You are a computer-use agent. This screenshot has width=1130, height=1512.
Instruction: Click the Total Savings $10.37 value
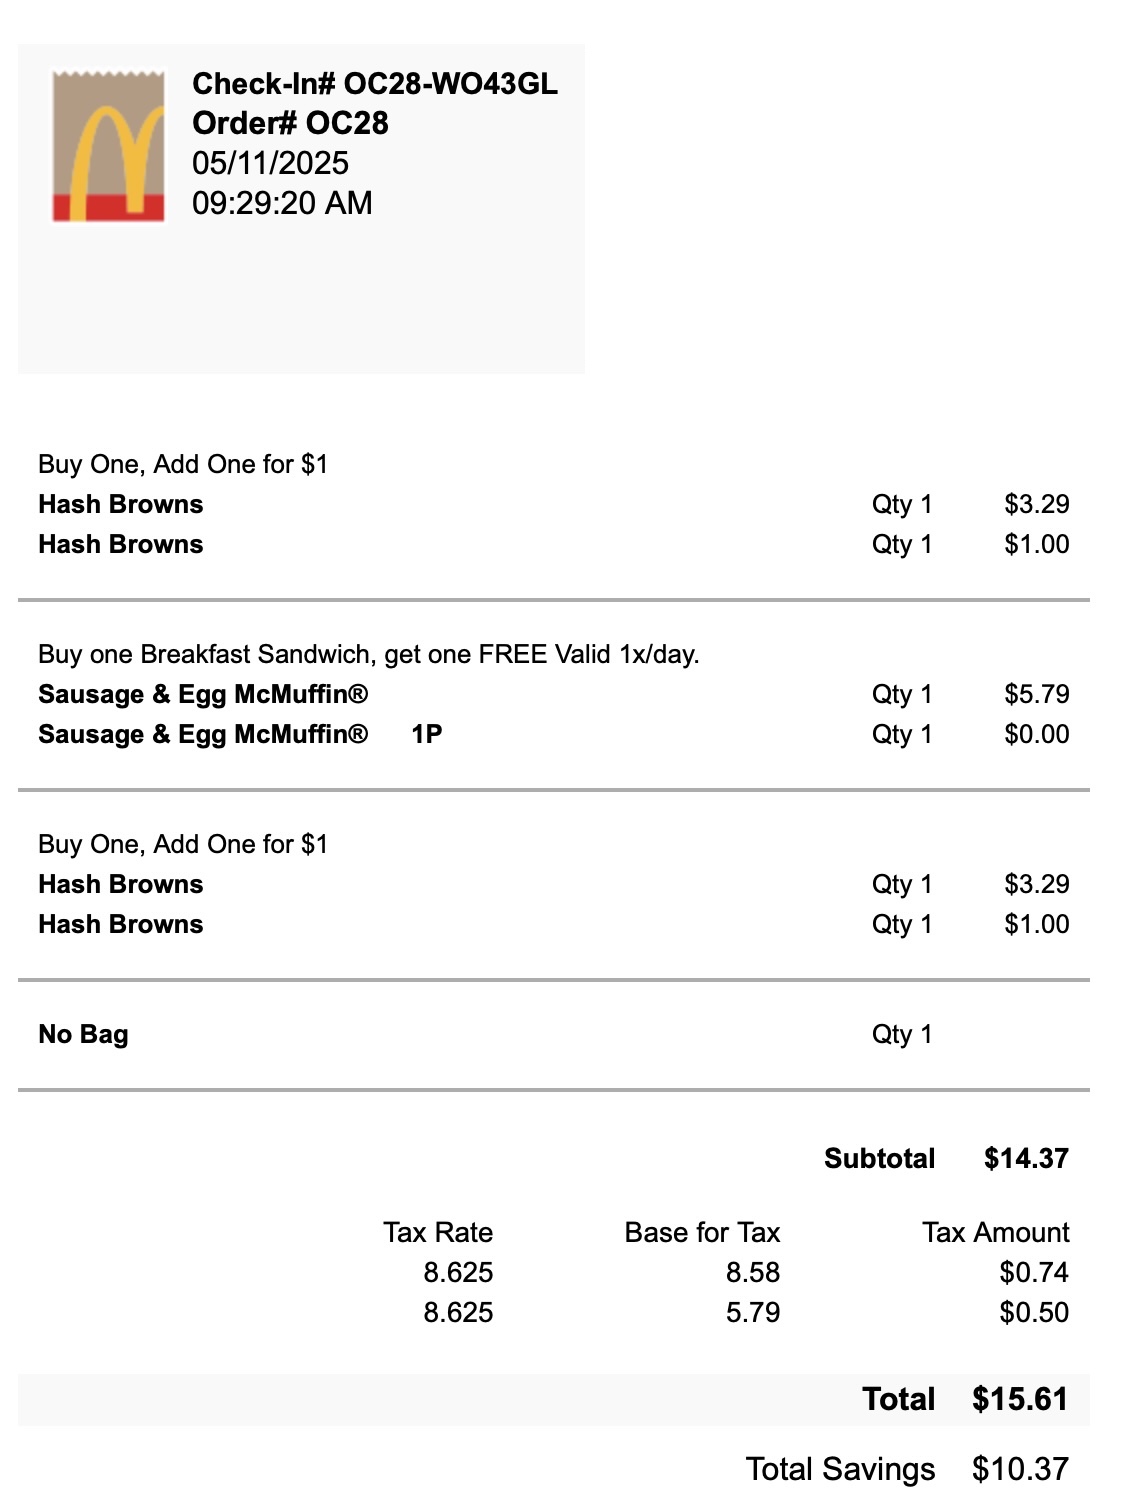(x=1020, y=1469)
